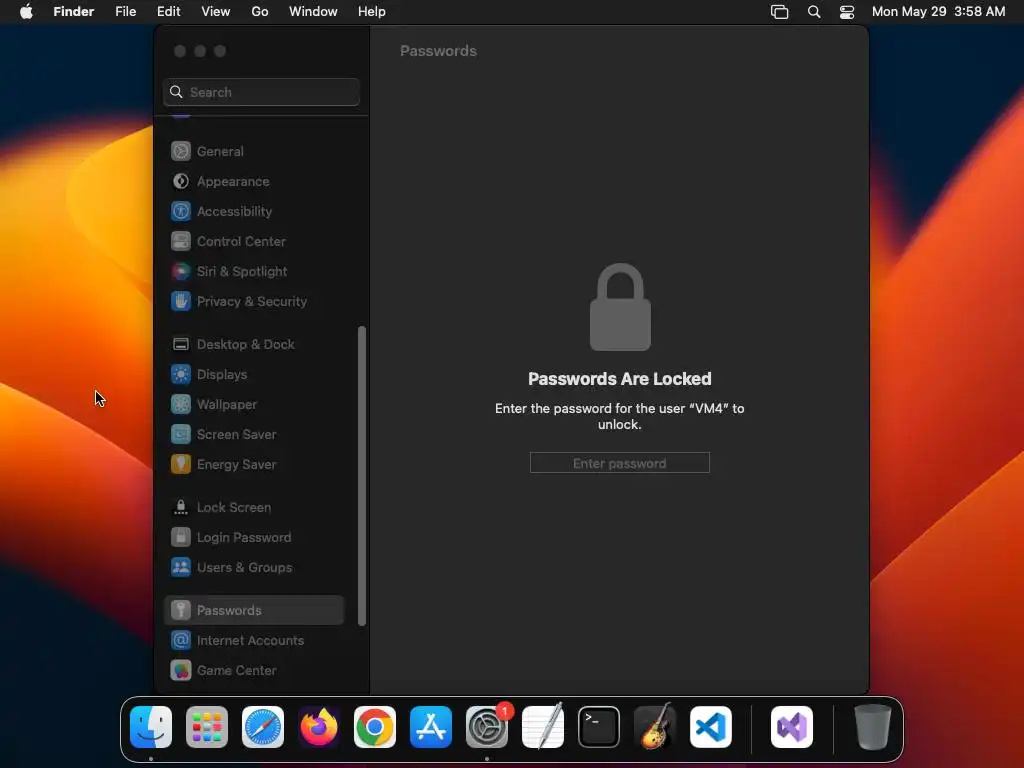The image size is (1024, 768).
Task: Launch Google Chrome from the Dock
Action: [375, 727]
